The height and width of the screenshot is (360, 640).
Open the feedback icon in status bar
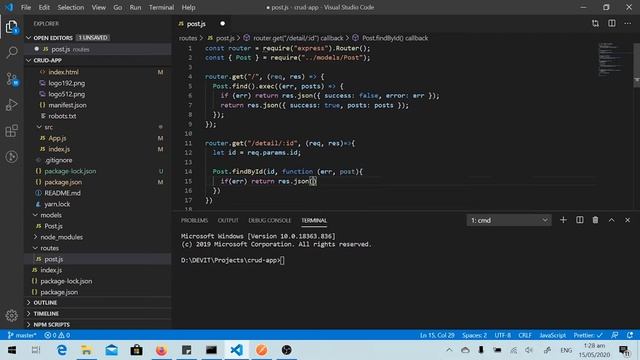615,335
